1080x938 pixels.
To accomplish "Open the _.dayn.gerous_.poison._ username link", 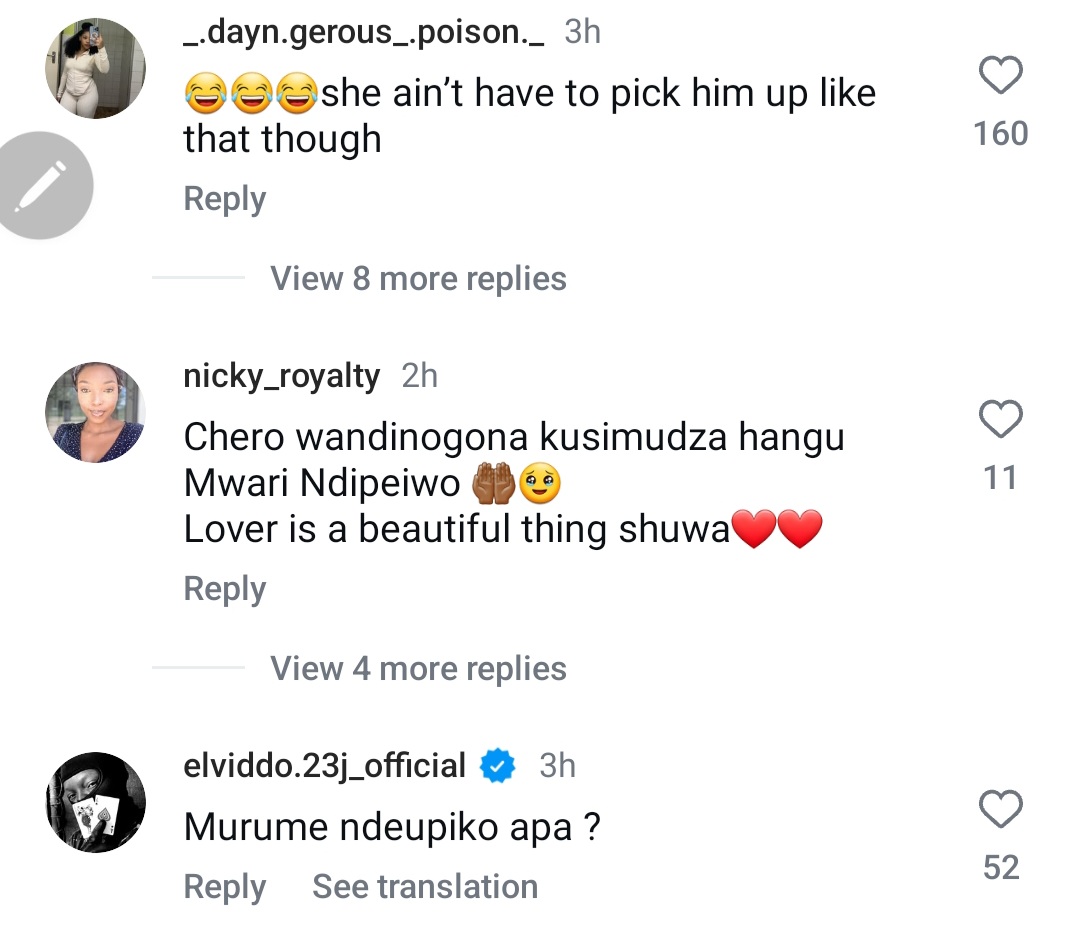I will coord(364,32).
